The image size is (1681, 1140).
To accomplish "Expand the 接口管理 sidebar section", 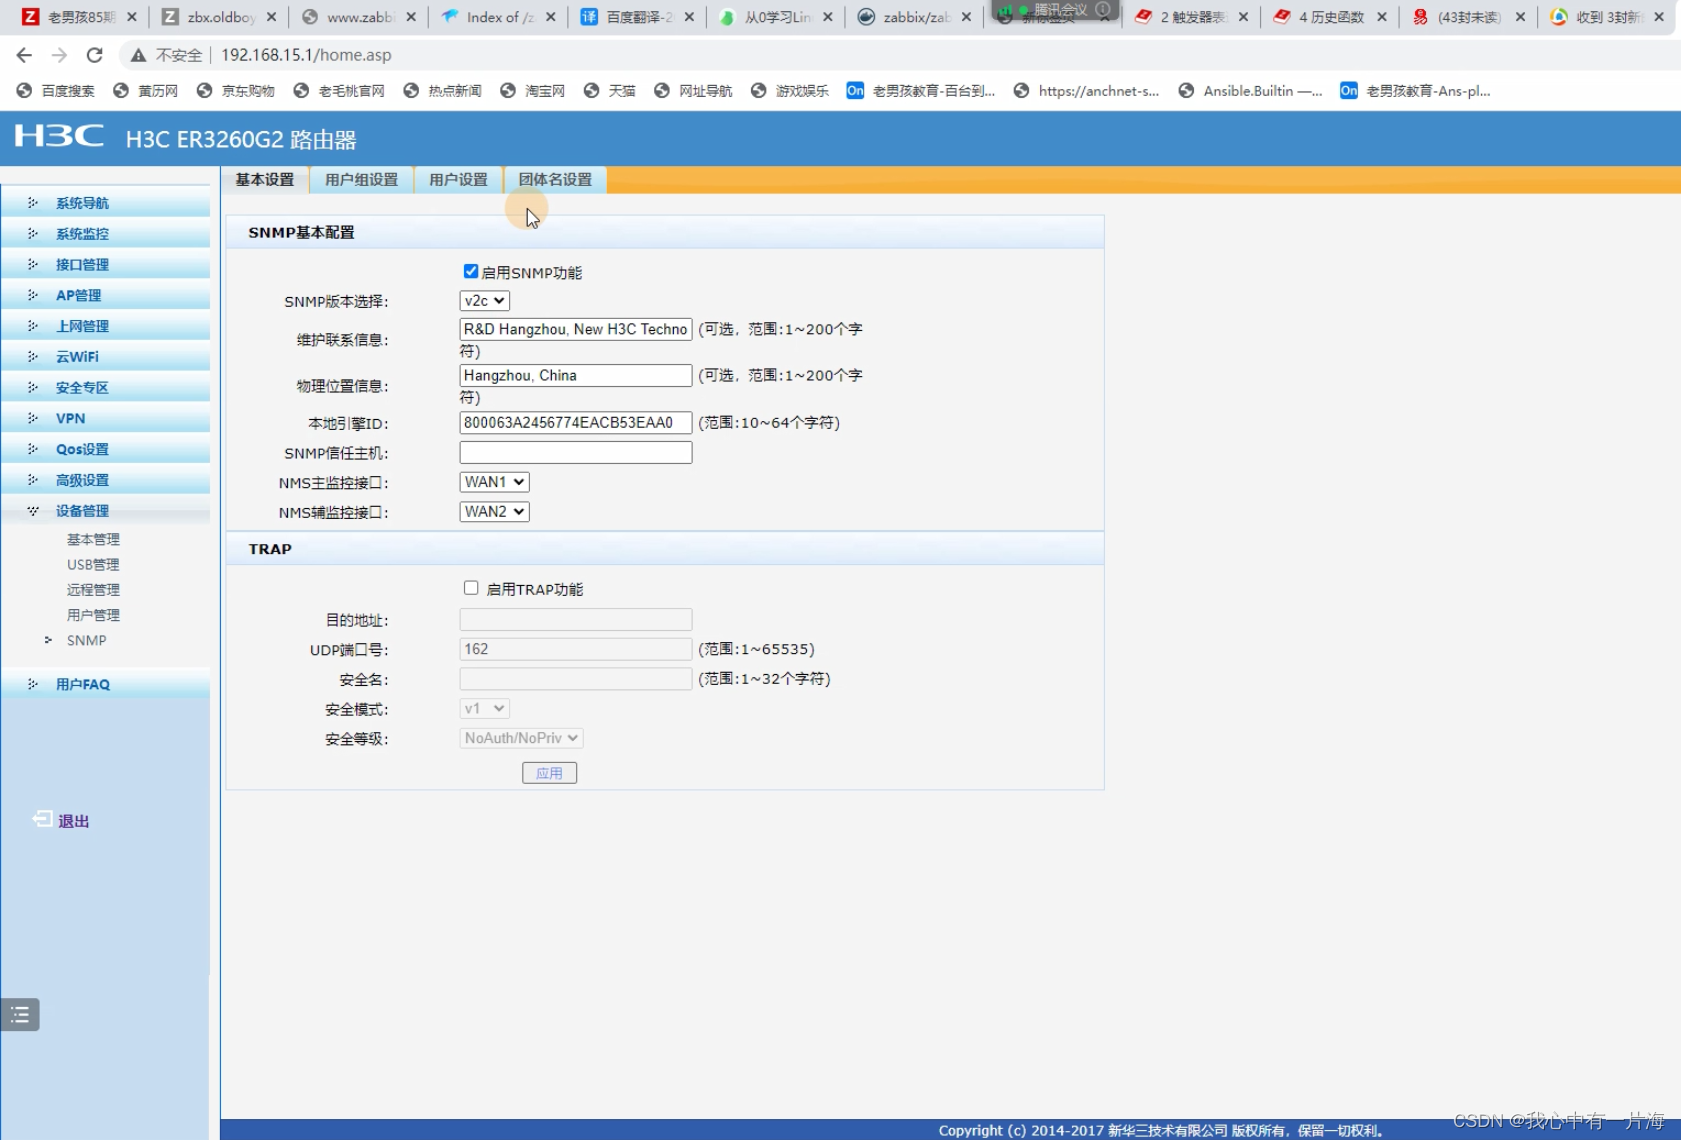I will coord(105,265).
